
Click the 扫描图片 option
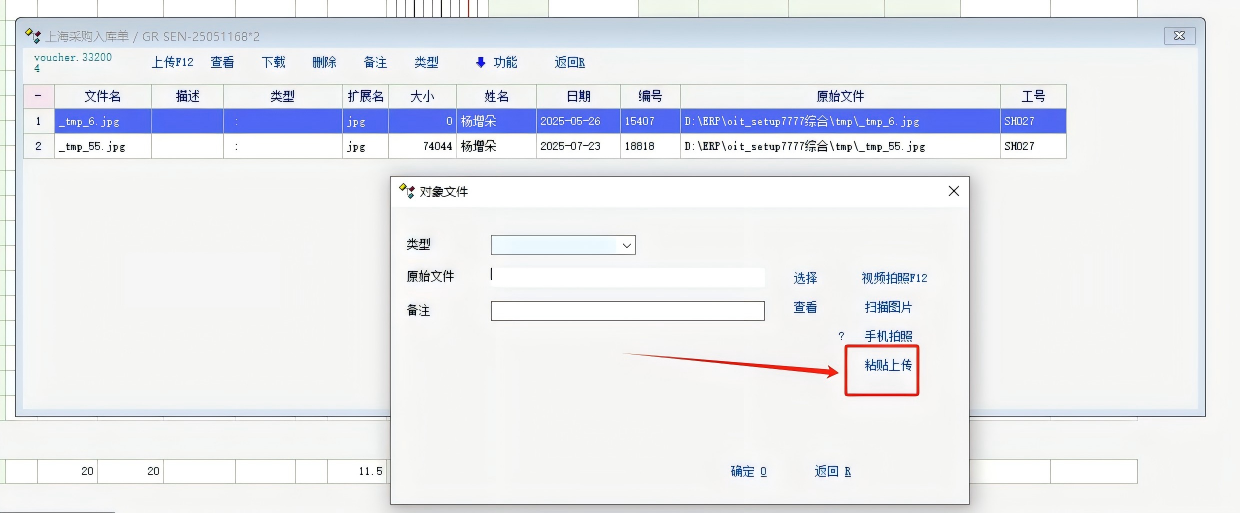[x=888, y=307]
